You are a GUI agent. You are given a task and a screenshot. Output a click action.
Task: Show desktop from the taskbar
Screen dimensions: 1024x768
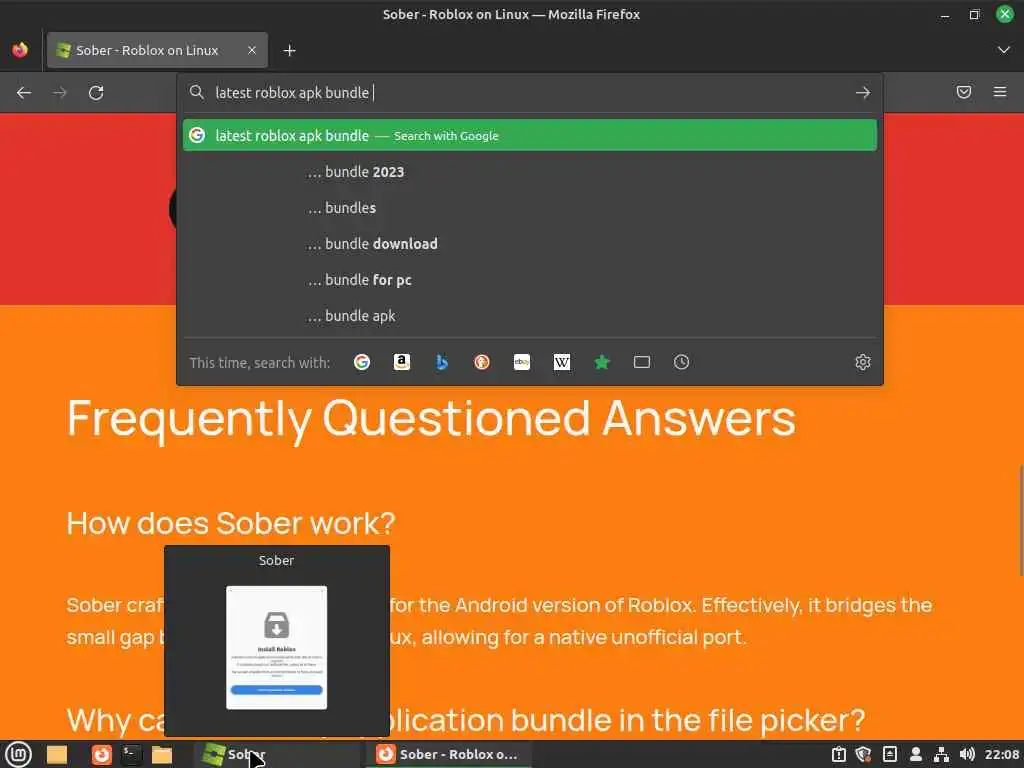[x=57, y=754]
